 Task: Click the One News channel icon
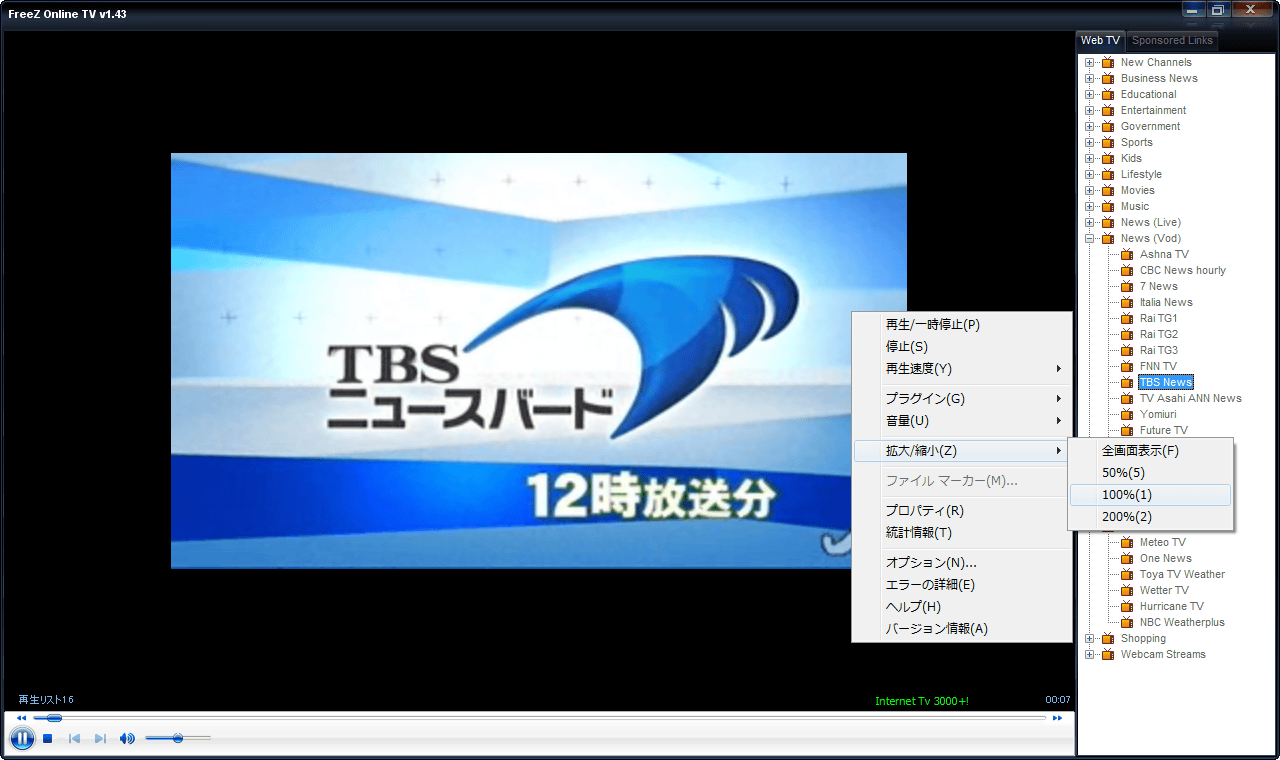[1127, 558]
